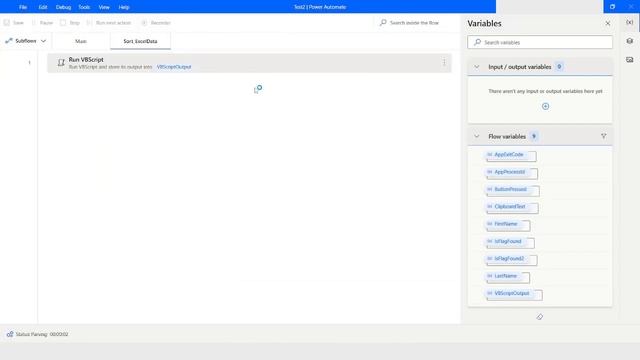Start the Recorder
This screenshot has width=640, height=360.
(x=156, y=23)
